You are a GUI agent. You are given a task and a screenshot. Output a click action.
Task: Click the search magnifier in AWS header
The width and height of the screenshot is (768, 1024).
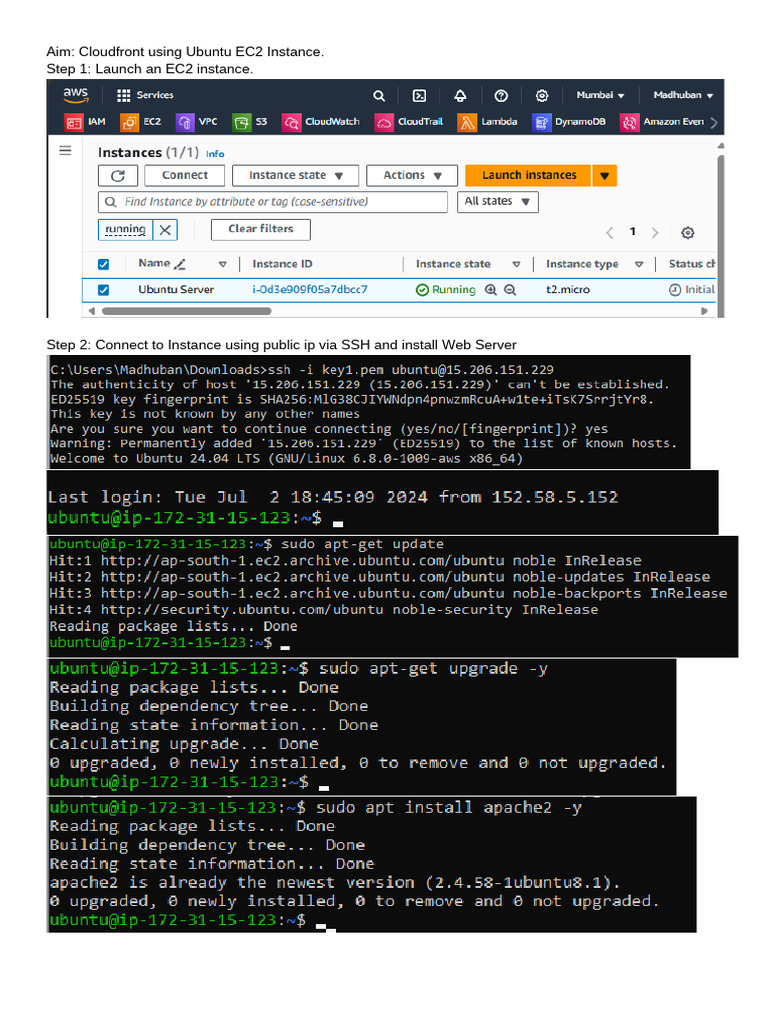click(379, 96)
